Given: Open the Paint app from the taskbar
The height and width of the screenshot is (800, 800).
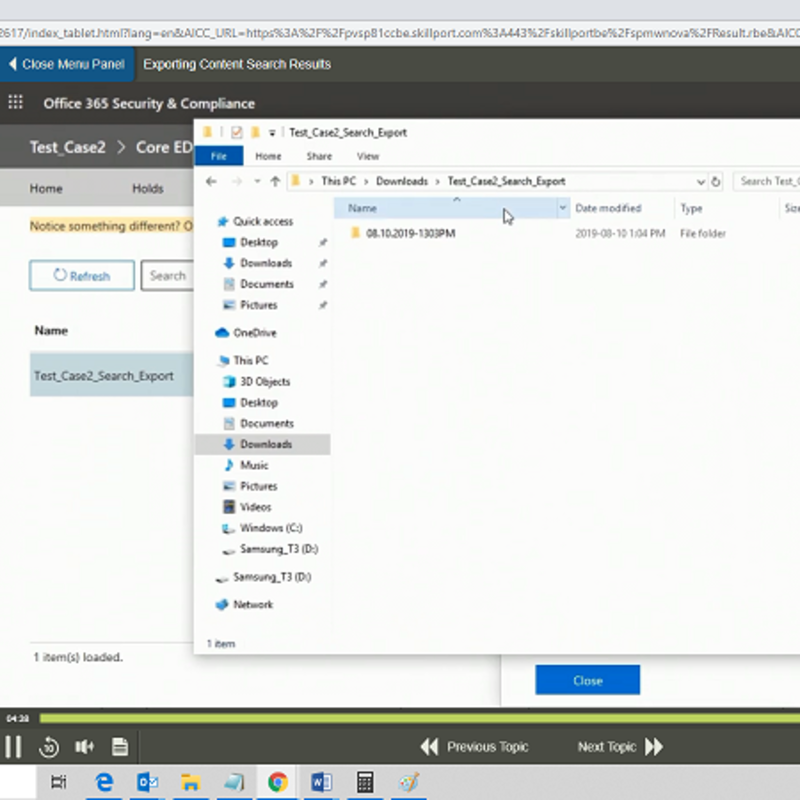Looking at the screenshot, I should [409, 782].
